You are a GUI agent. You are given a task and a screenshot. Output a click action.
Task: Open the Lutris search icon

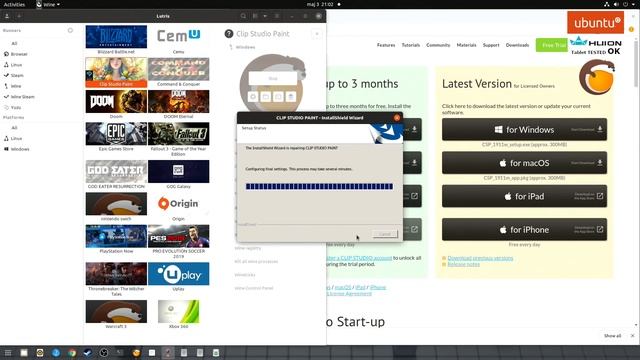pos(243,16)
